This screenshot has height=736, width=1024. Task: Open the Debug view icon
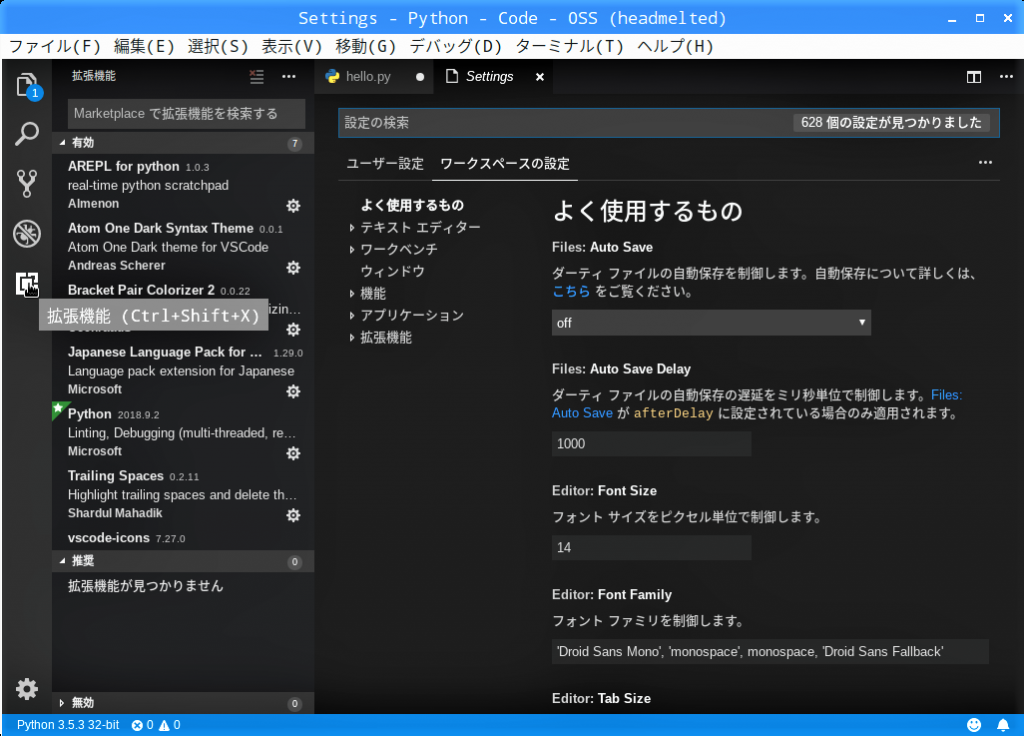point(27,233)
